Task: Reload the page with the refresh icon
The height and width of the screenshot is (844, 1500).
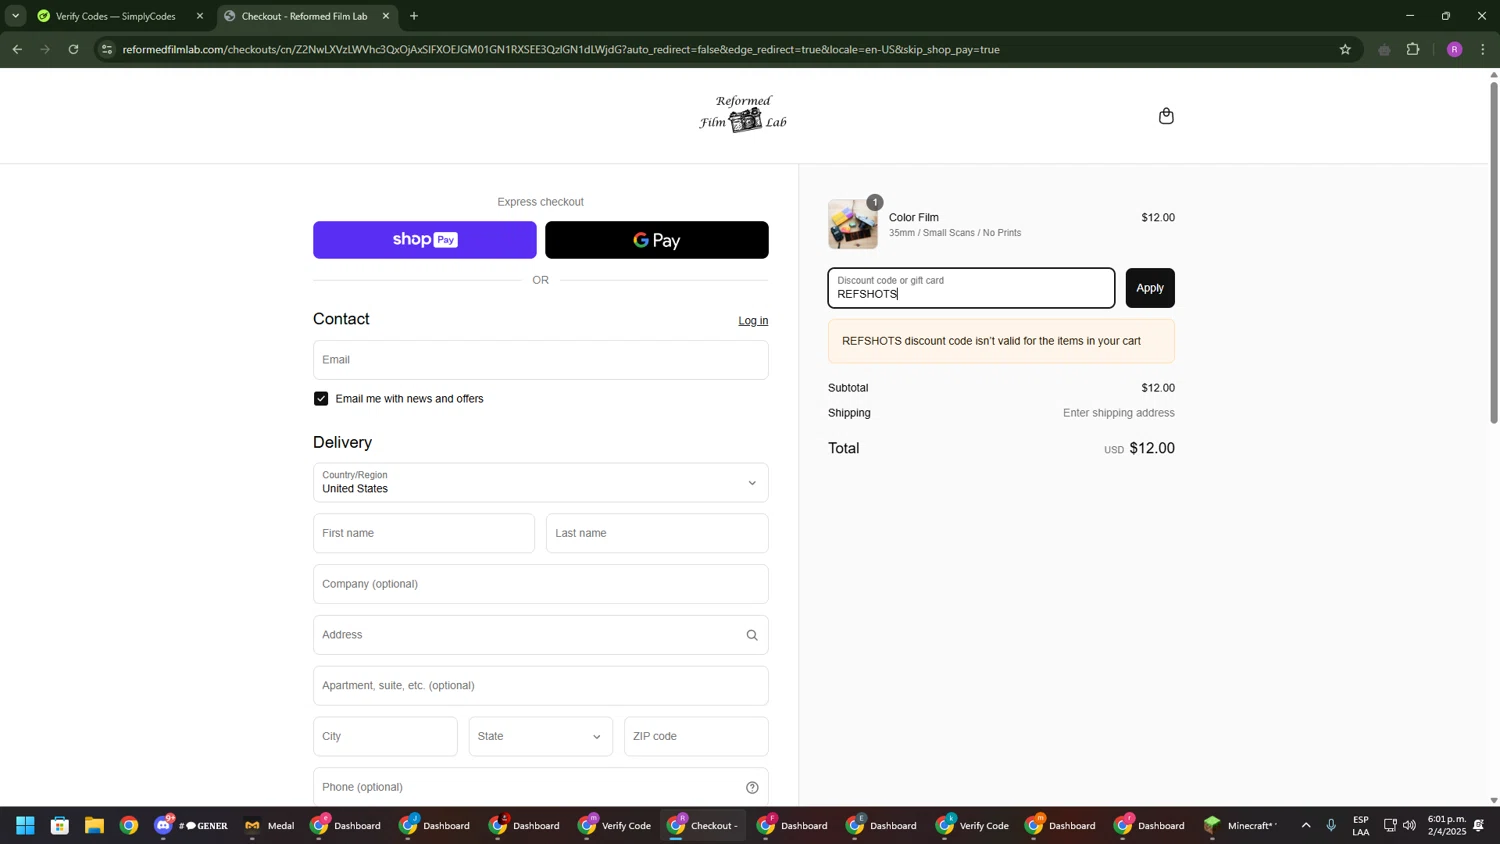Action: (x=73, y=49)
